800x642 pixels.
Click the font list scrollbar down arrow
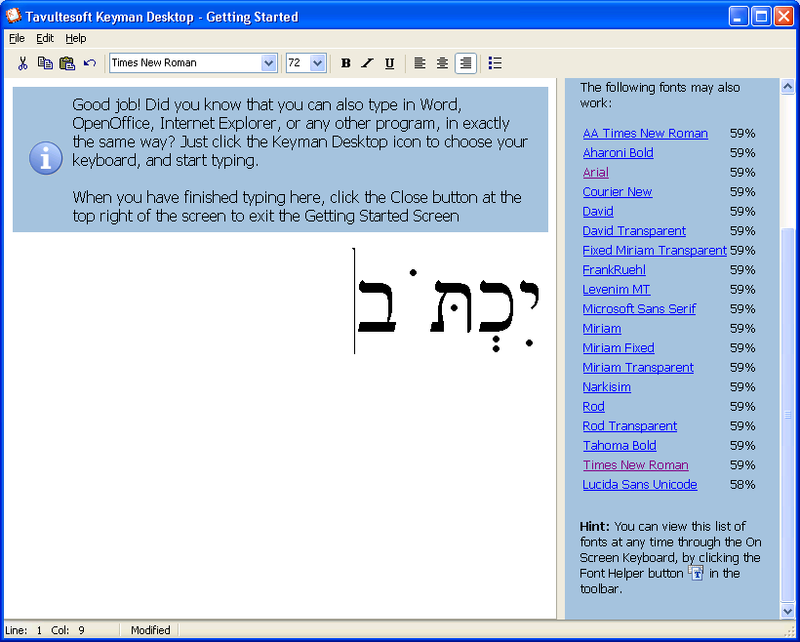pyautogui.click(x=787, y=610)
